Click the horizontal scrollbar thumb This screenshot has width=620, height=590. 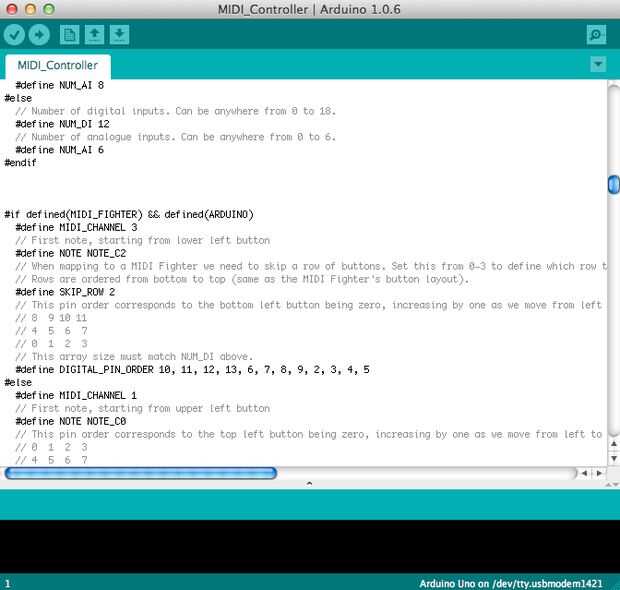point(141,473)
